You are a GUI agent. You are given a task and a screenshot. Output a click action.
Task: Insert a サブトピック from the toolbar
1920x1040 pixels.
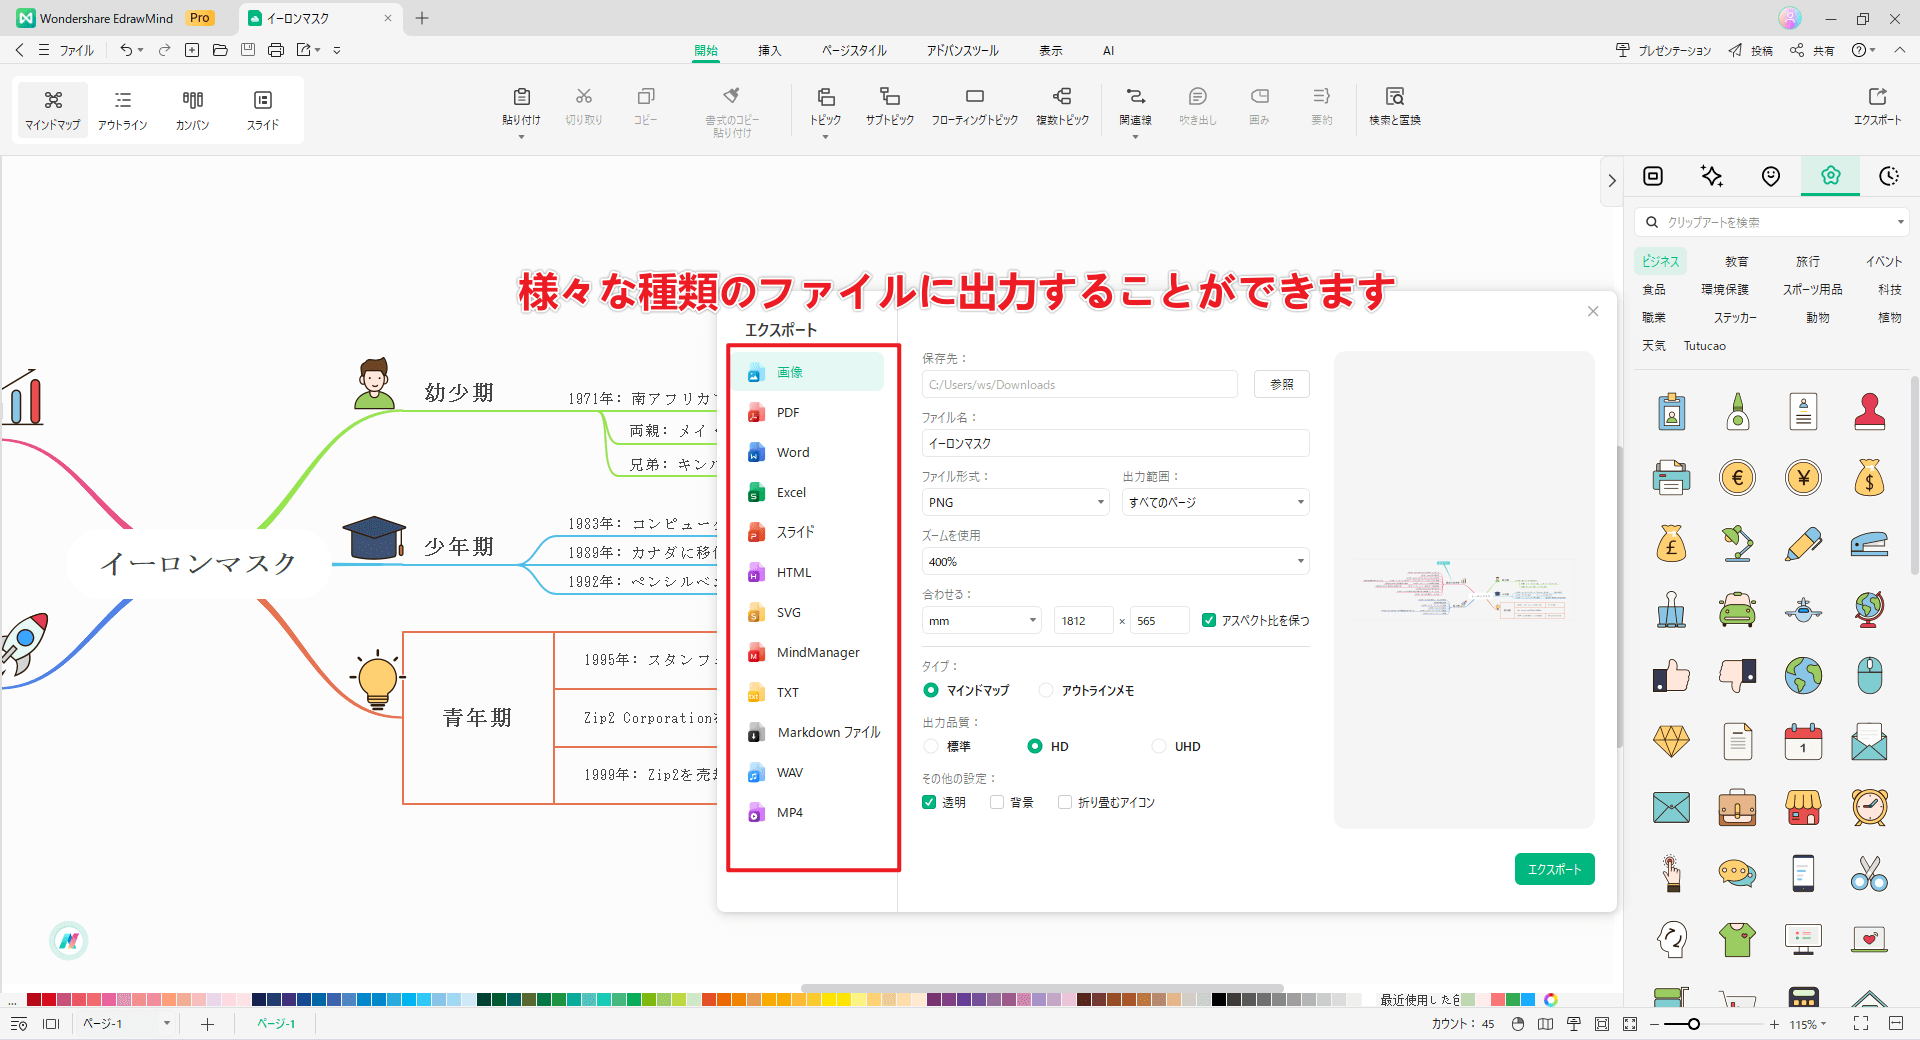coord(890,104)
